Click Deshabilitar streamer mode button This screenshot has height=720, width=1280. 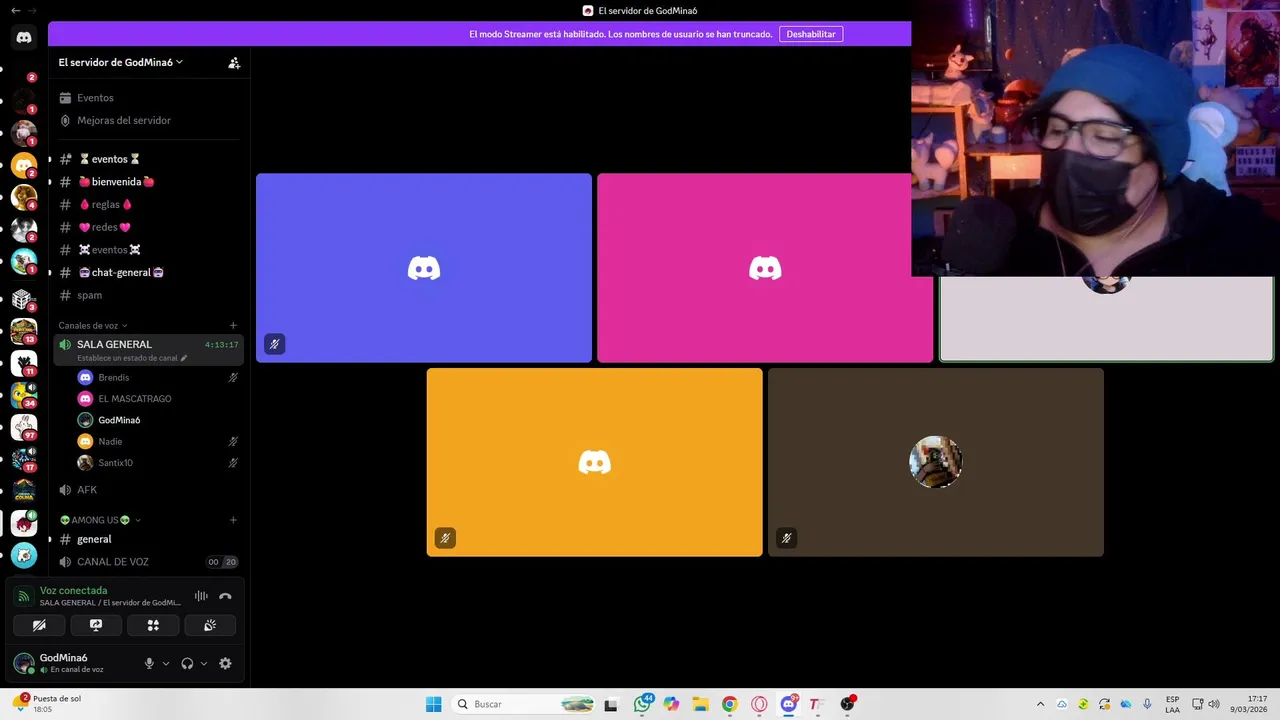click(x=811, y=34)
